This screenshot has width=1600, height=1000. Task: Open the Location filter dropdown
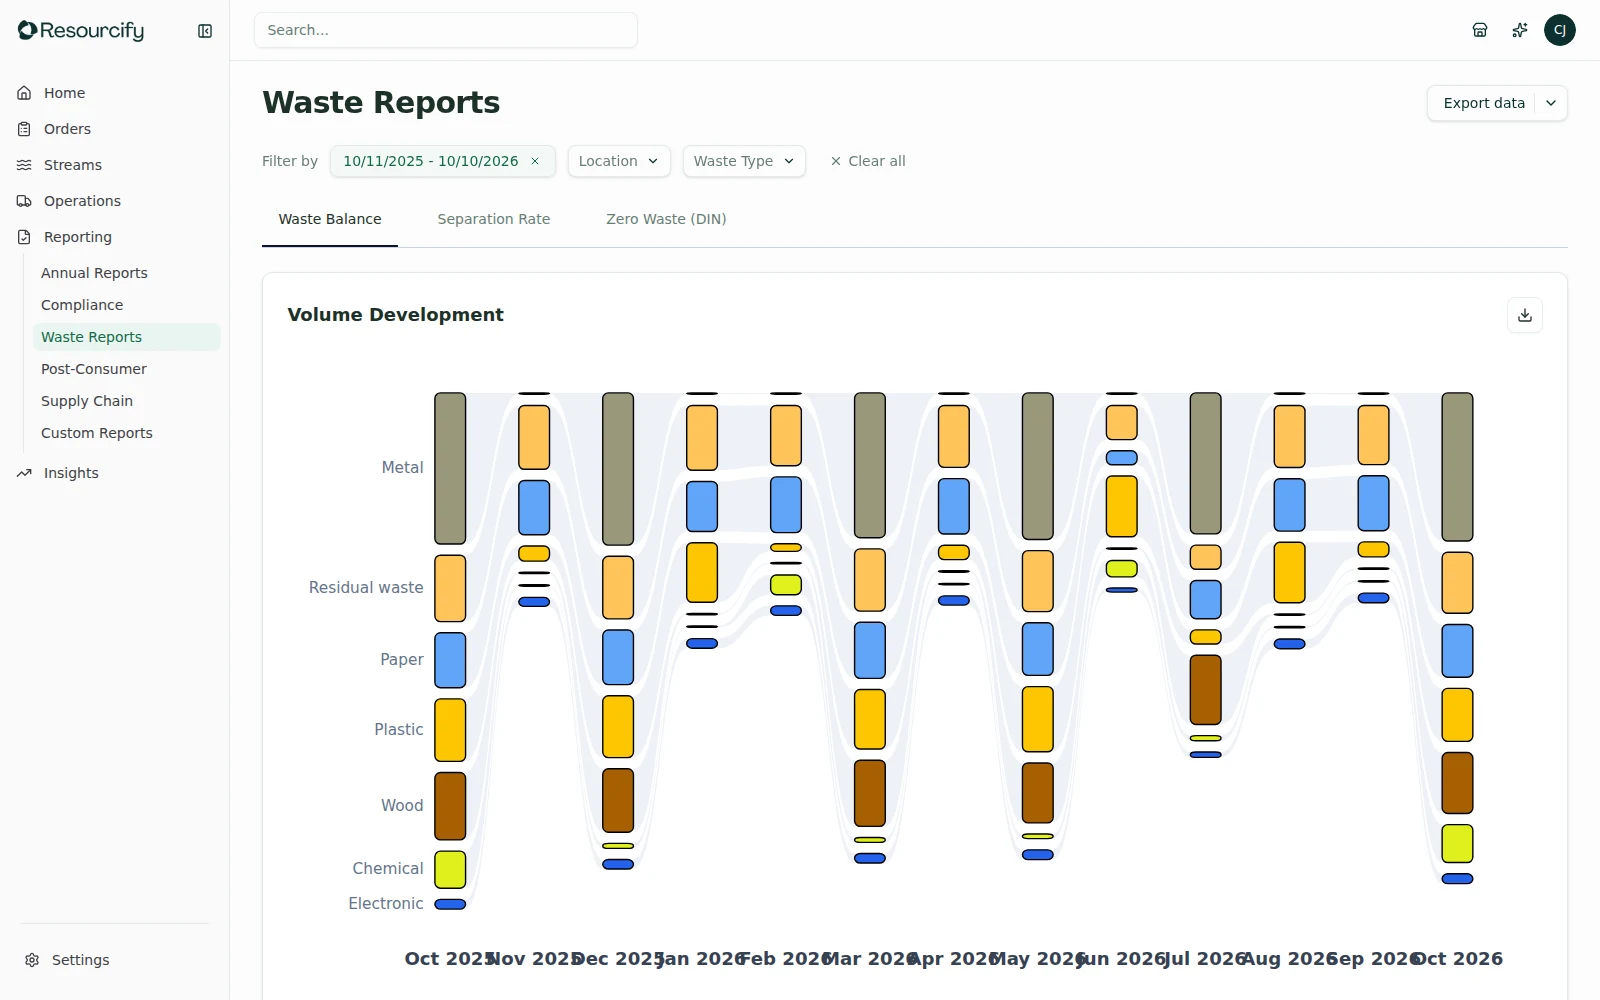click(x=619, y=161)
